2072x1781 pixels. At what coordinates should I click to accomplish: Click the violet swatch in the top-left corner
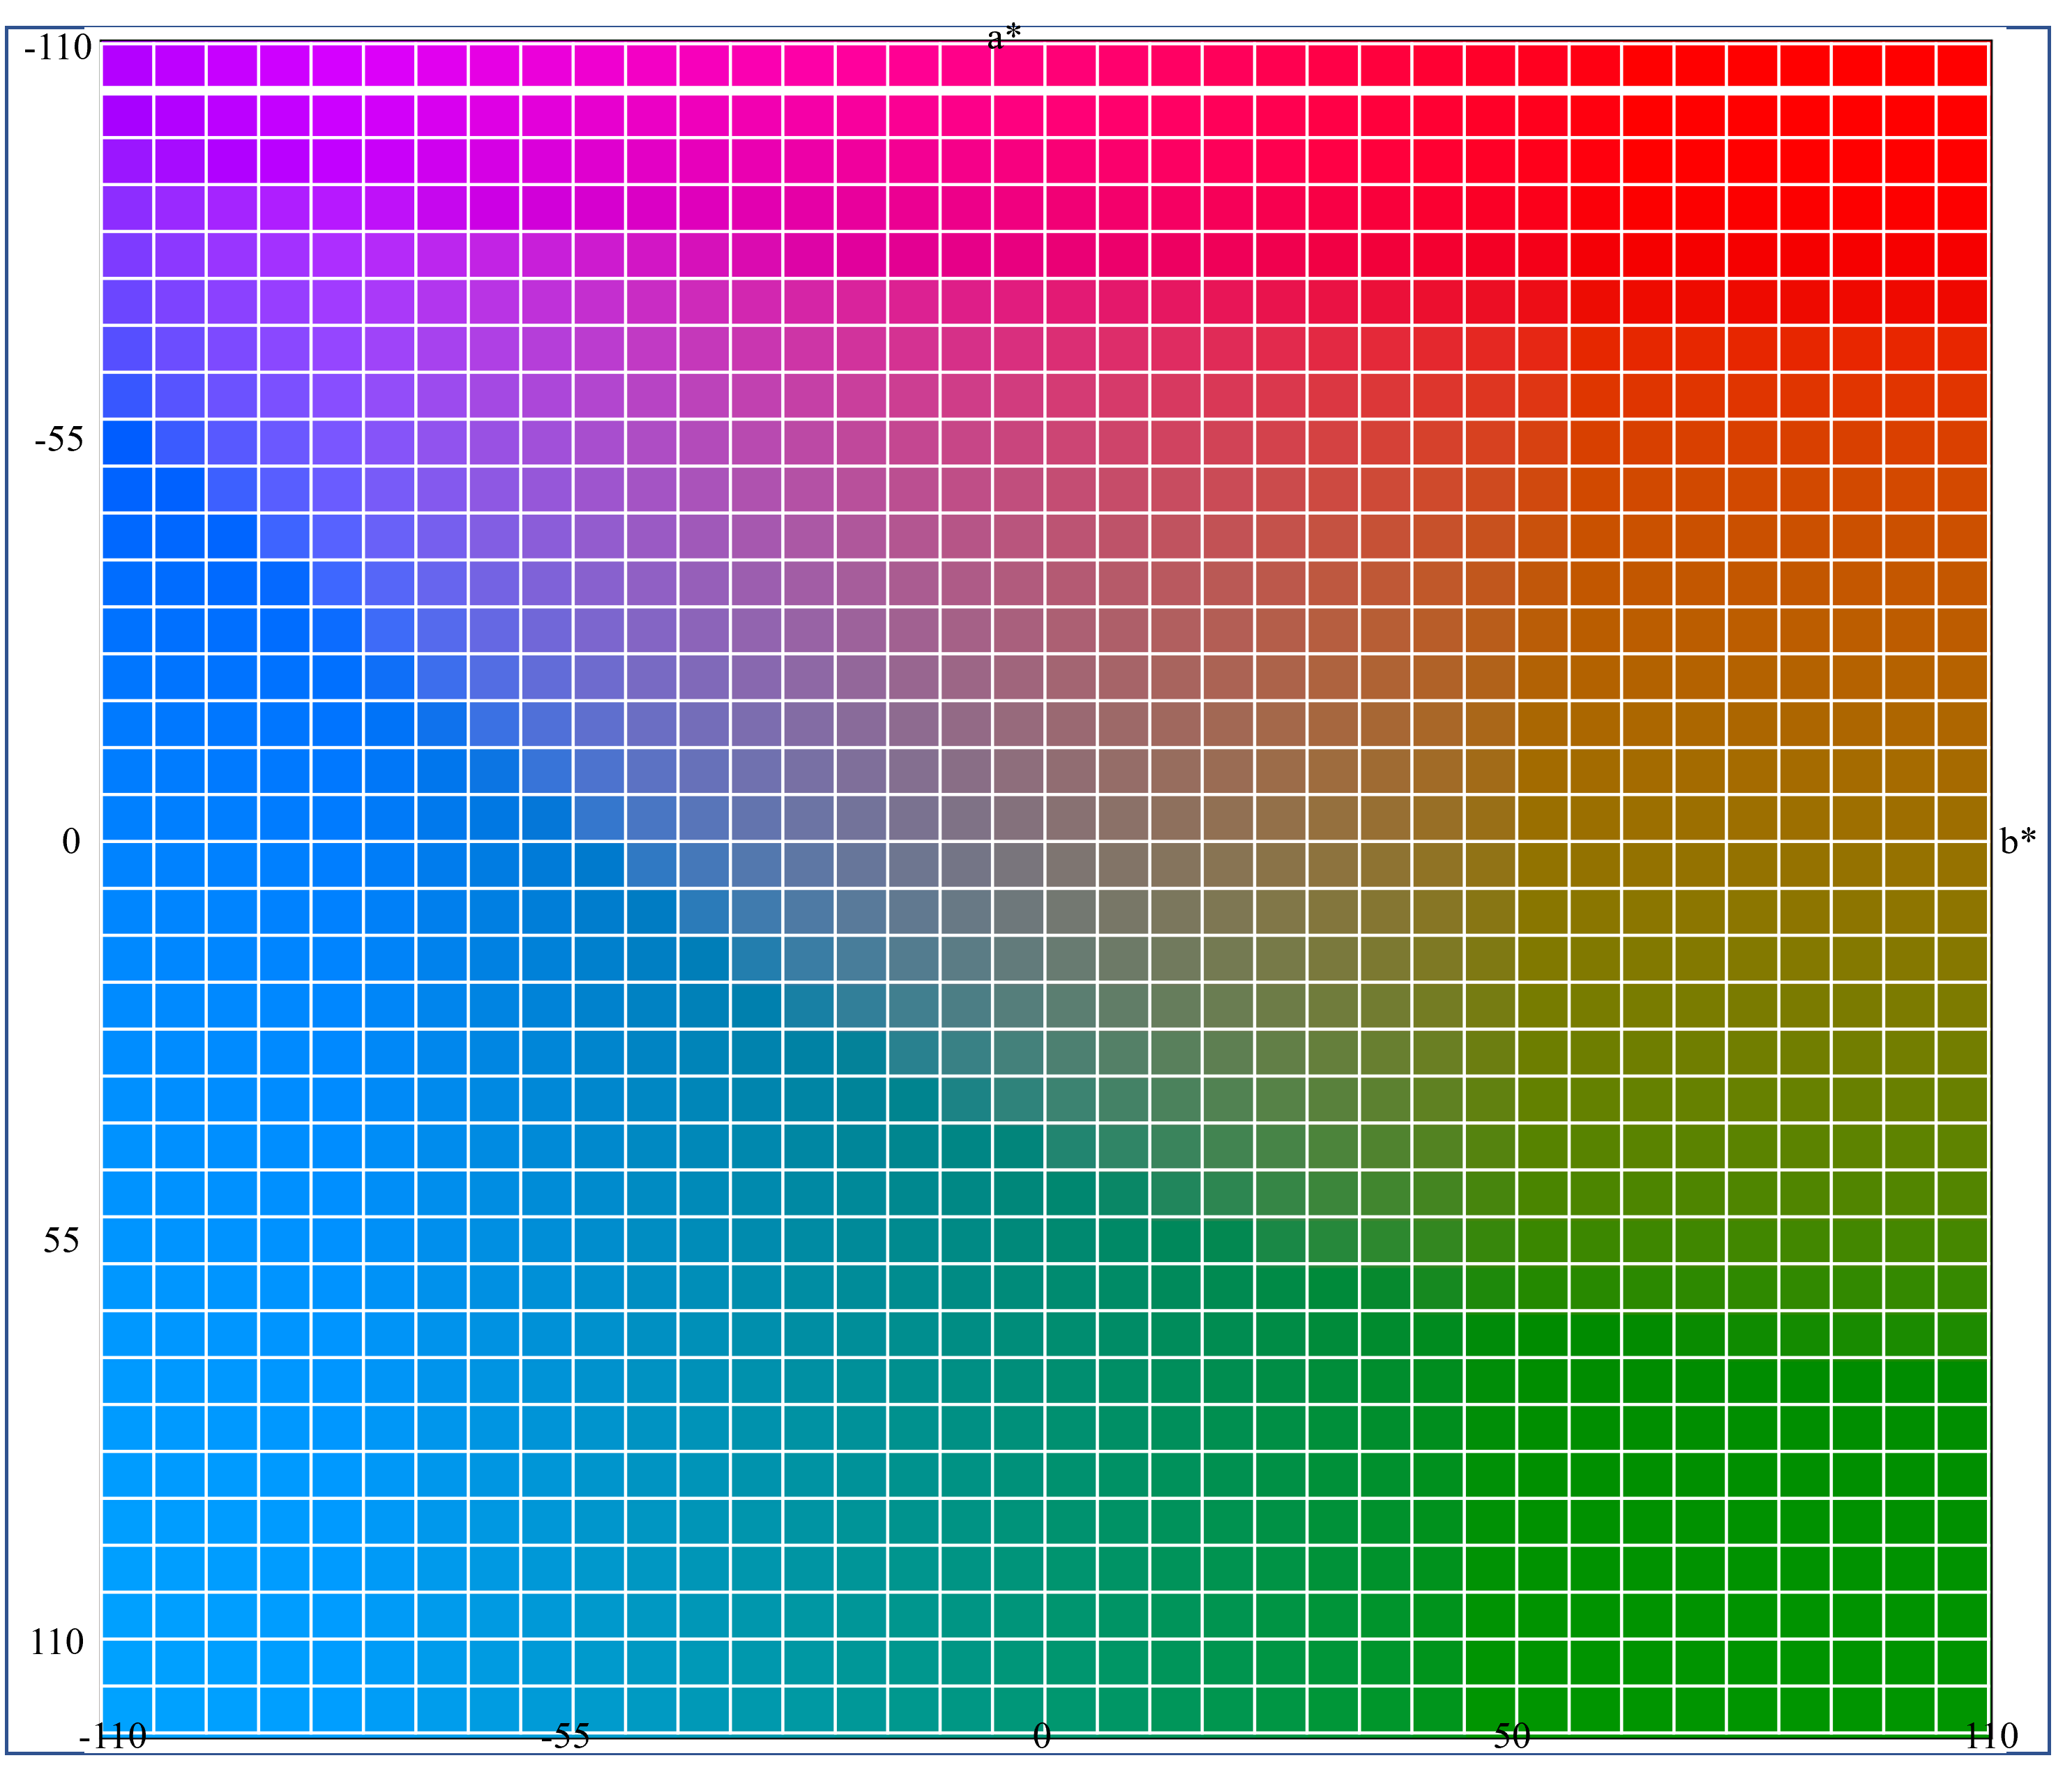pos(127,65)
